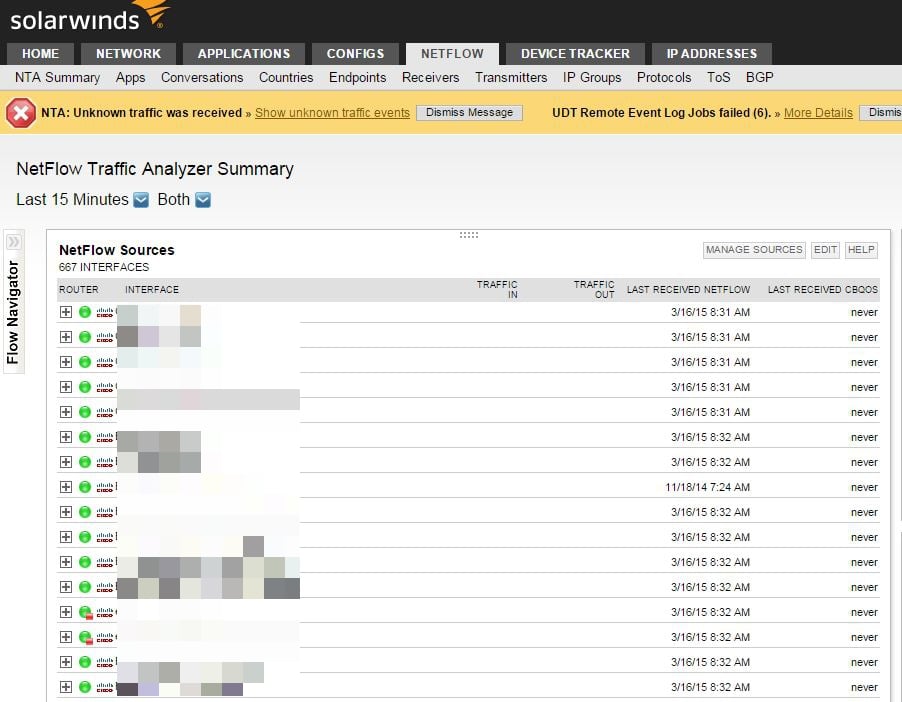
Task: Switch to the IP ADDRESSES tab
Action: click(712, 54)
